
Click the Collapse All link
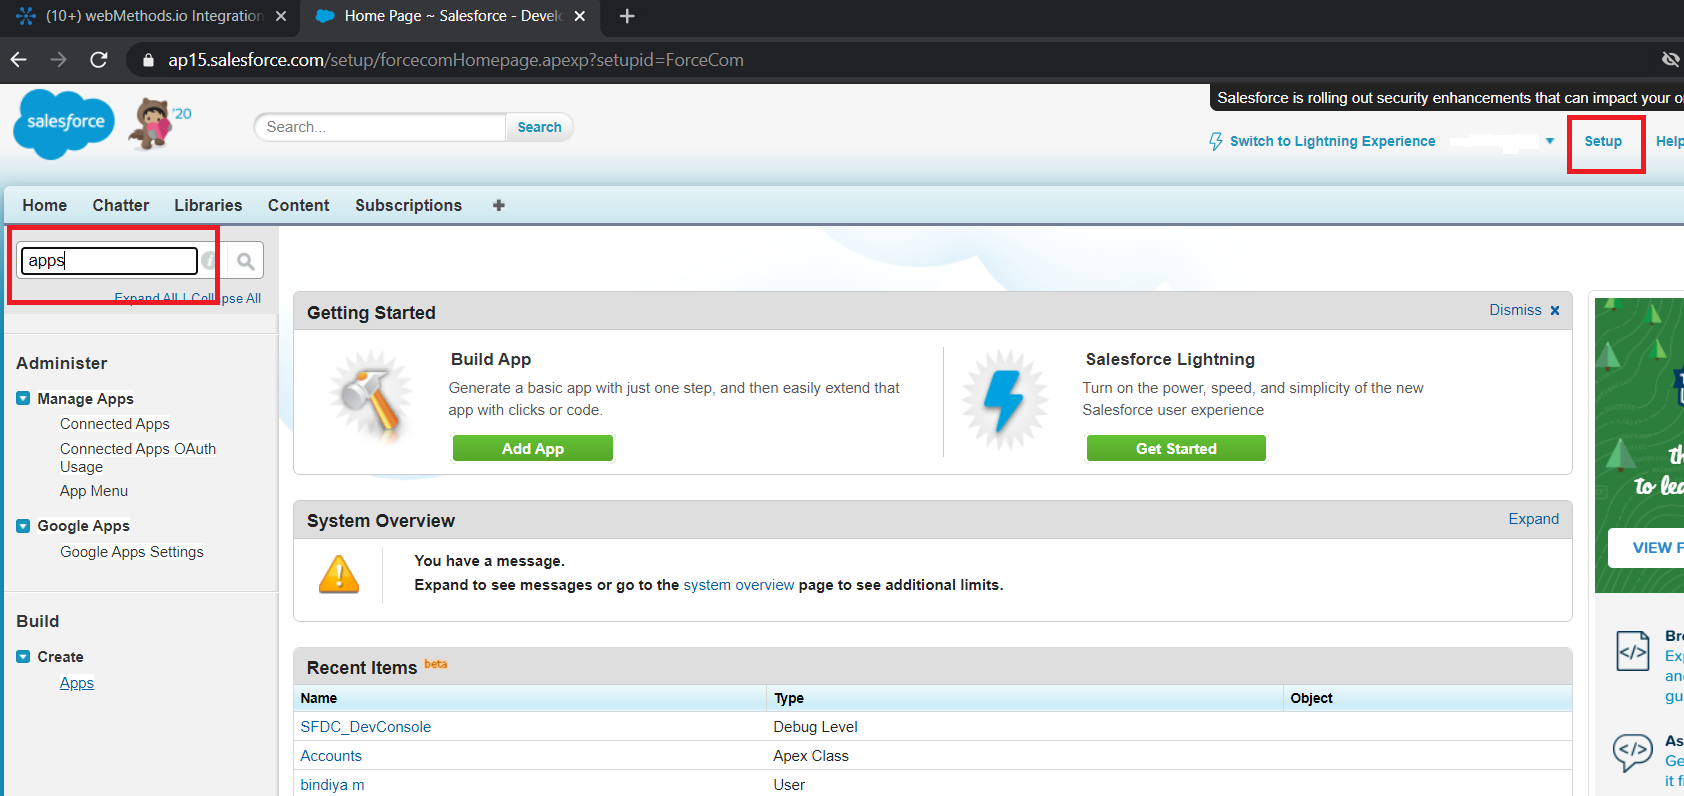(x=226, y=298)
